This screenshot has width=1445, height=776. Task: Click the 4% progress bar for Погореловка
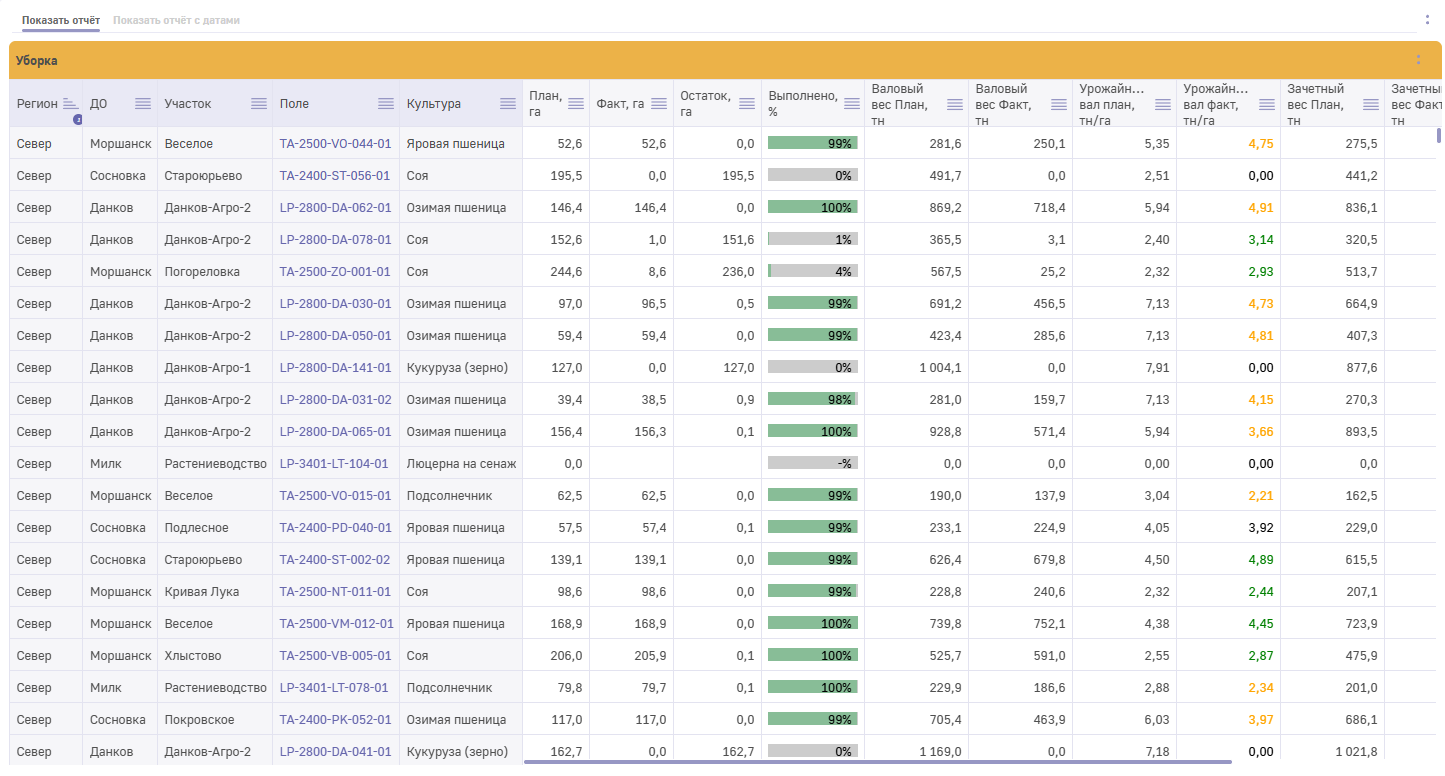coord(812,272)
